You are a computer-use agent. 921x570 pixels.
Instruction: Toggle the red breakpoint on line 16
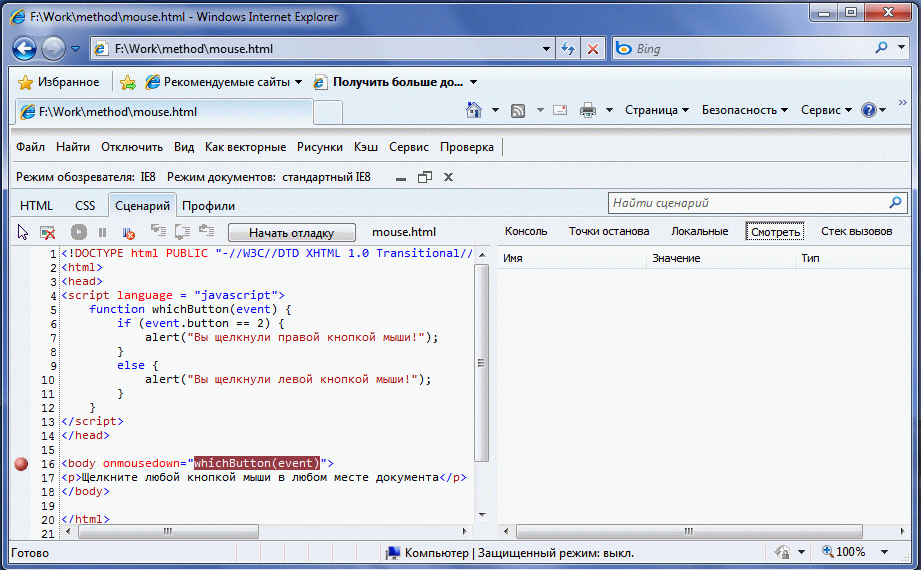tap(21, 464)
